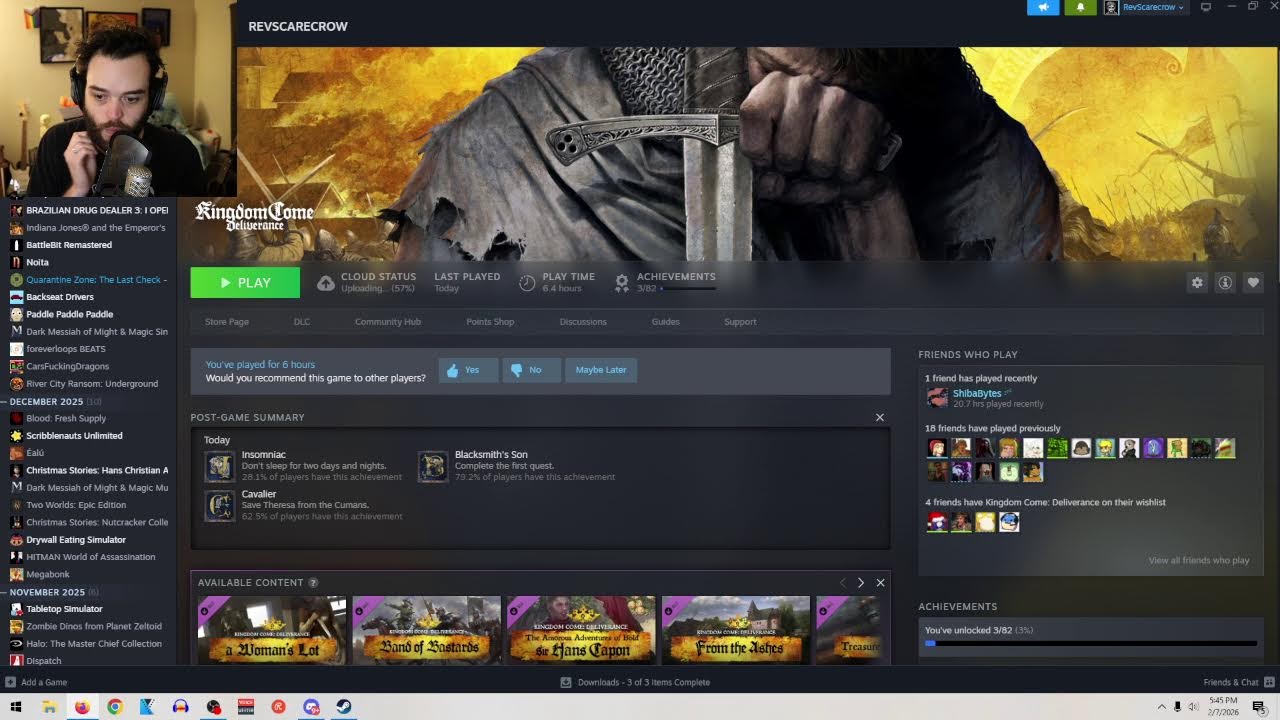Open the taskbar volume icon

(1193, 707)
